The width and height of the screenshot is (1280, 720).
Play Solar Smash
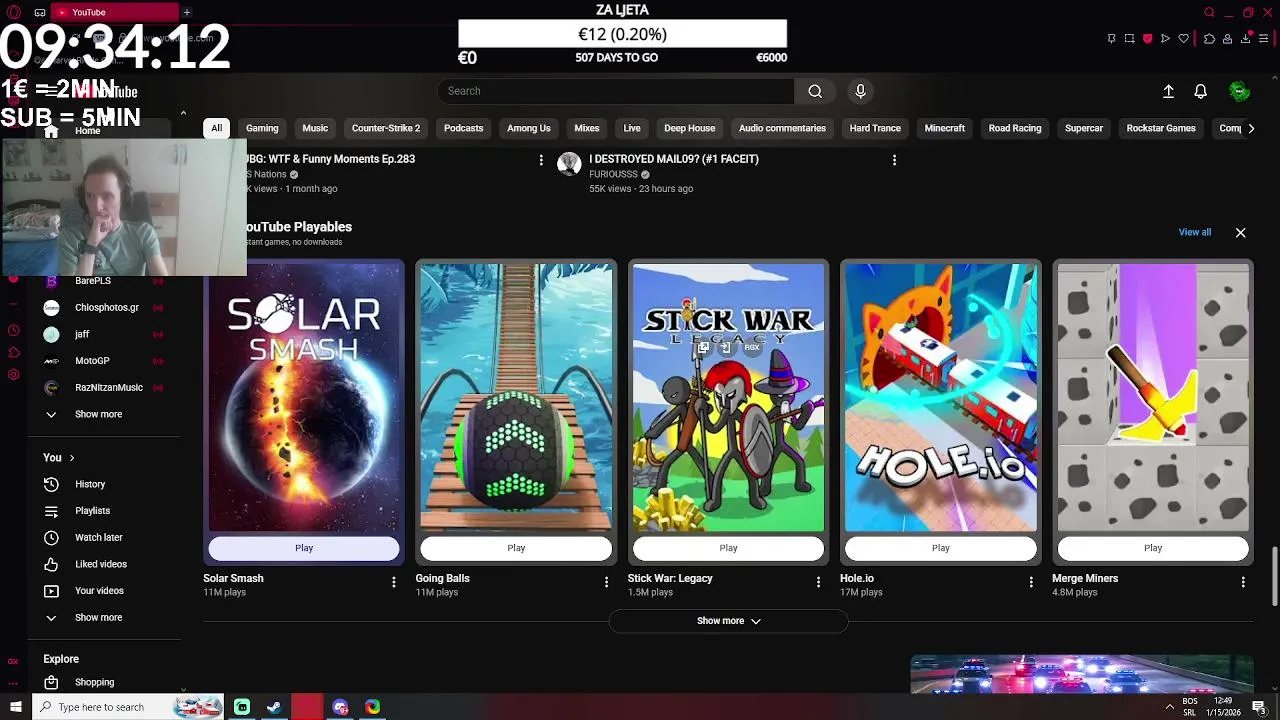click(304, 548)
